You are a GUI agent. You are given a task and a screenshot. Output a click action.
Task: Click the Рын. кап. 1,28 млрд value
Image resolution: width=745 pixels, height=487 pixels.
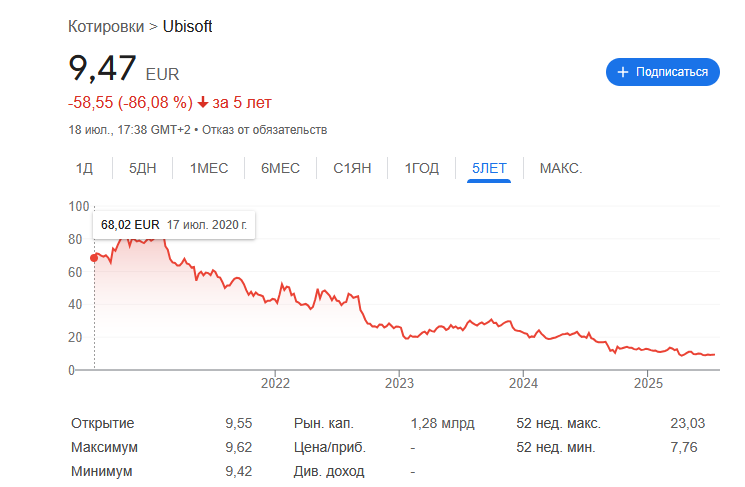(x=442, y=423)
